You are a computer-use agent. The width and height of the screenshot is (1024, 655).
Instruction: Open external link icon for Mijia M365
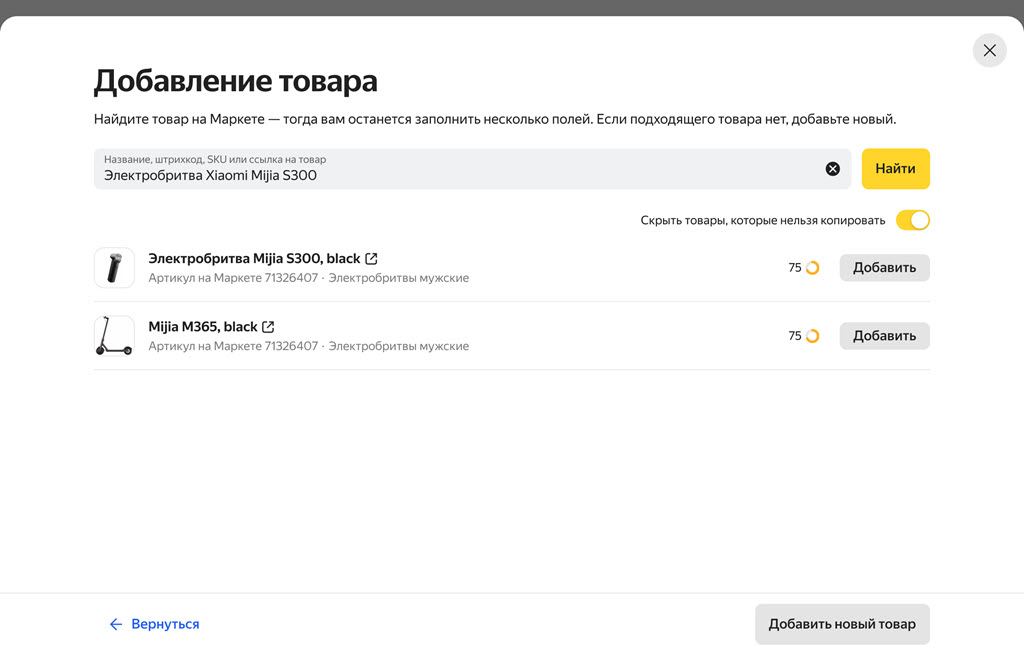[268, 327]
